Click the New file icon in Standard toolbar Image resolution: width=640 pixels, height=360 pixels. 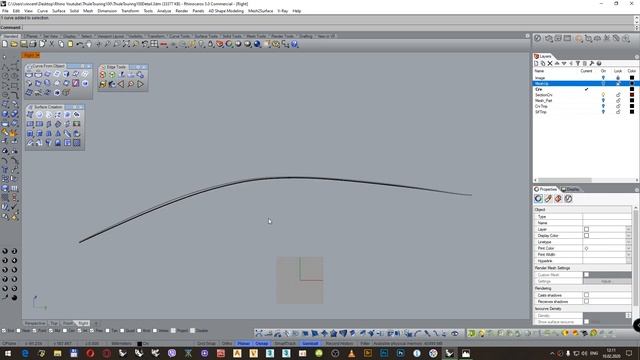click(x=5, y=44)
